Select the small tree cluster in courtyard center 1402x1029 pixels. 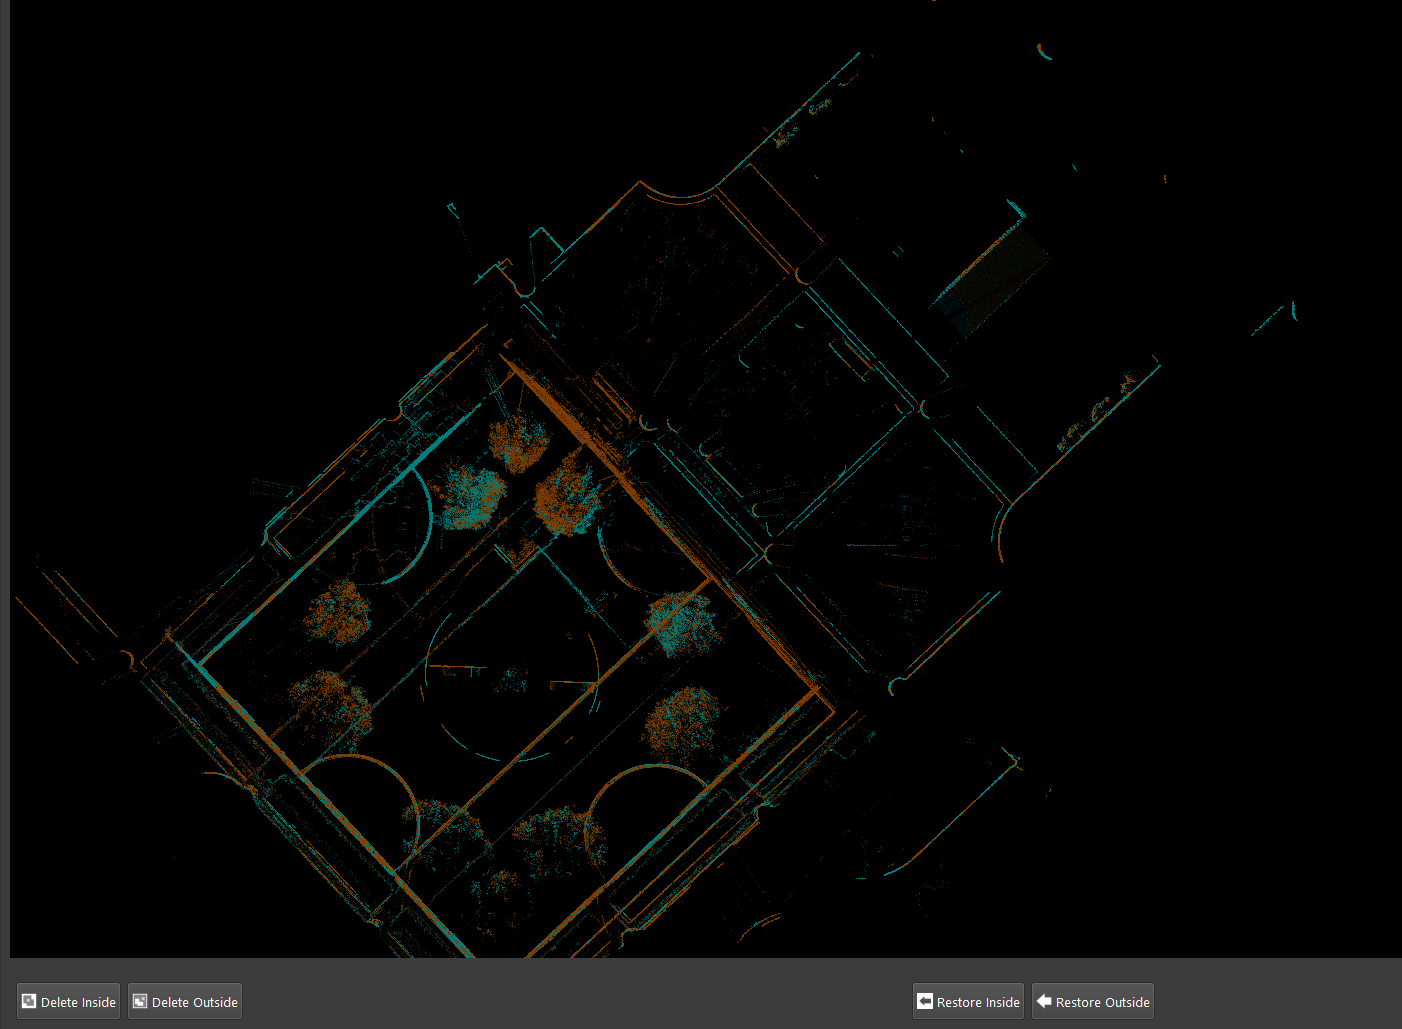tap(512, 681)
